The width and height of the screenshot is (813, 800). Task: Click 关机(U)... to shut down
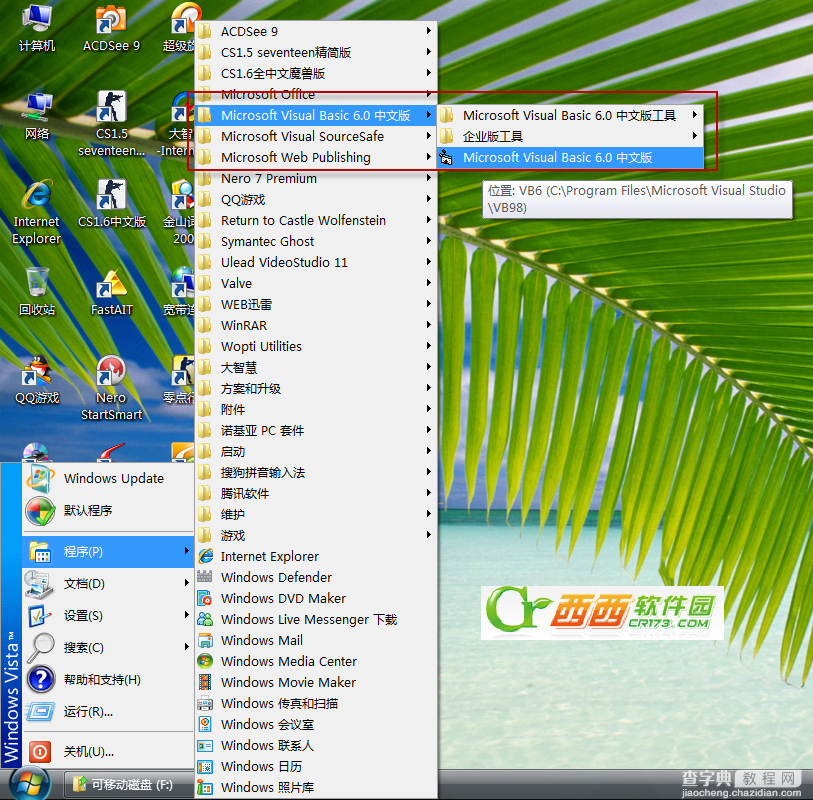(x=108, y=752)
